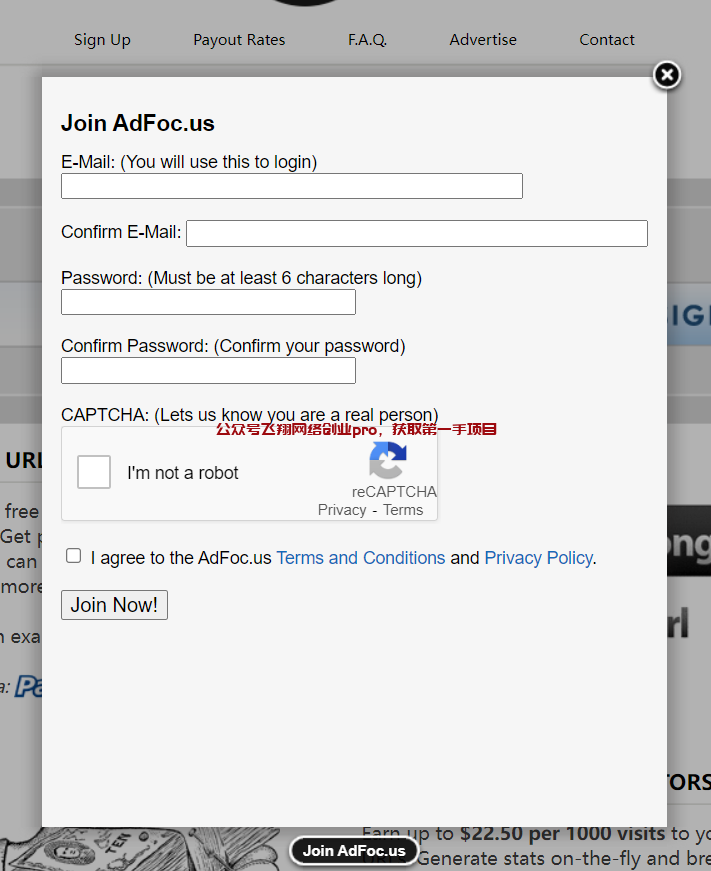Go to Payout Rates page
Screen dimensions: 711x871
(239, 40)
